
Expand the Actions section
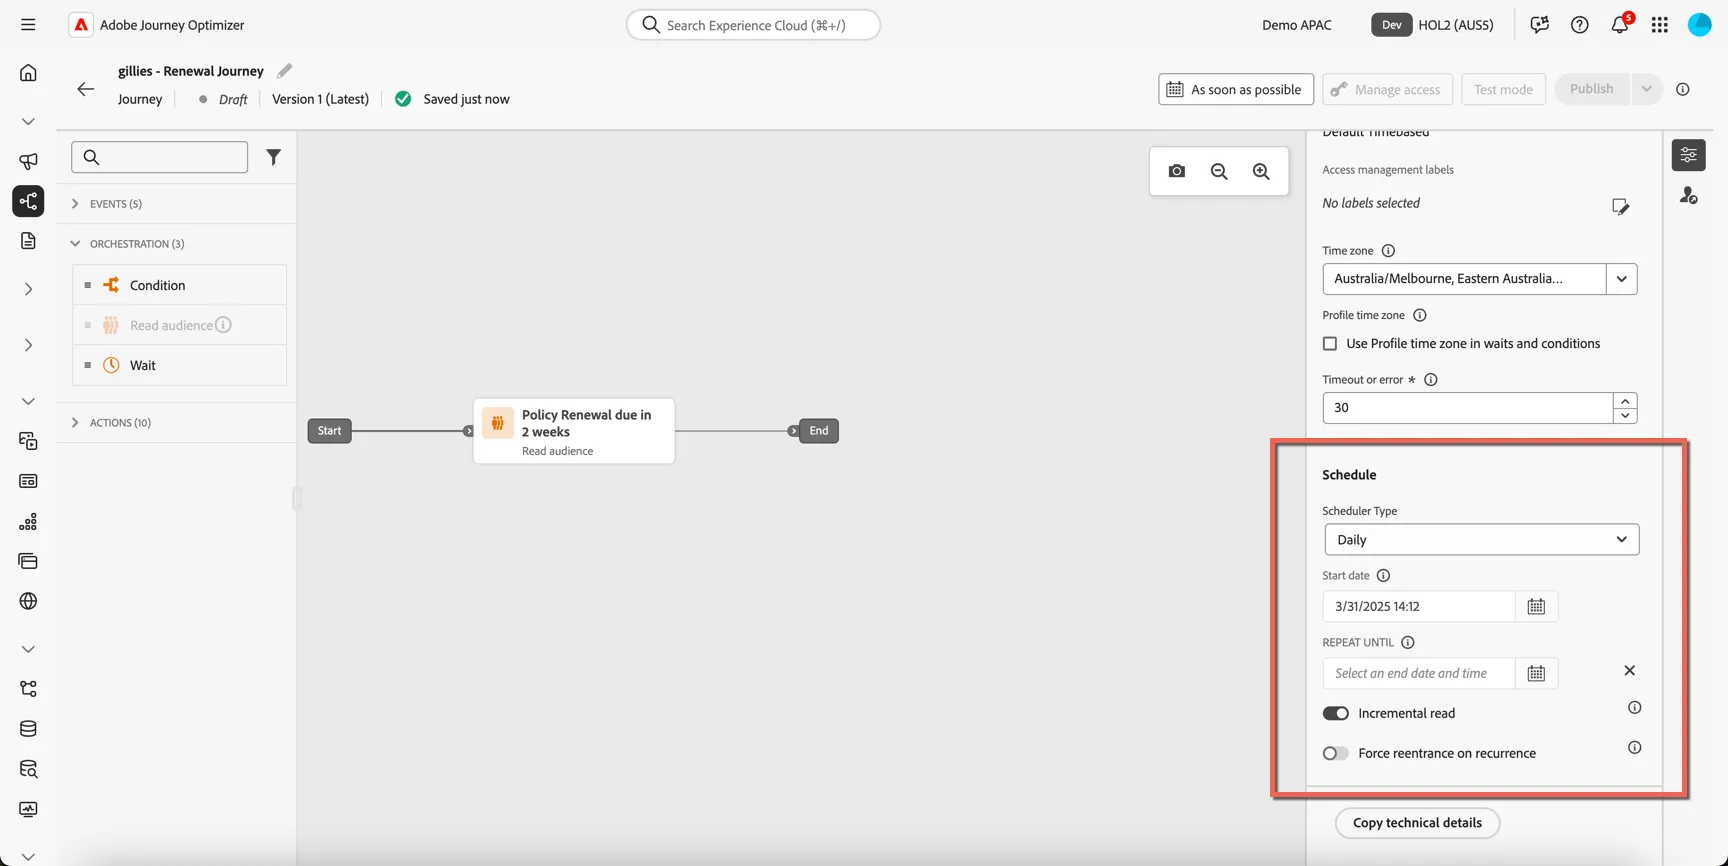pyautogui.click(x=75, y=423)
